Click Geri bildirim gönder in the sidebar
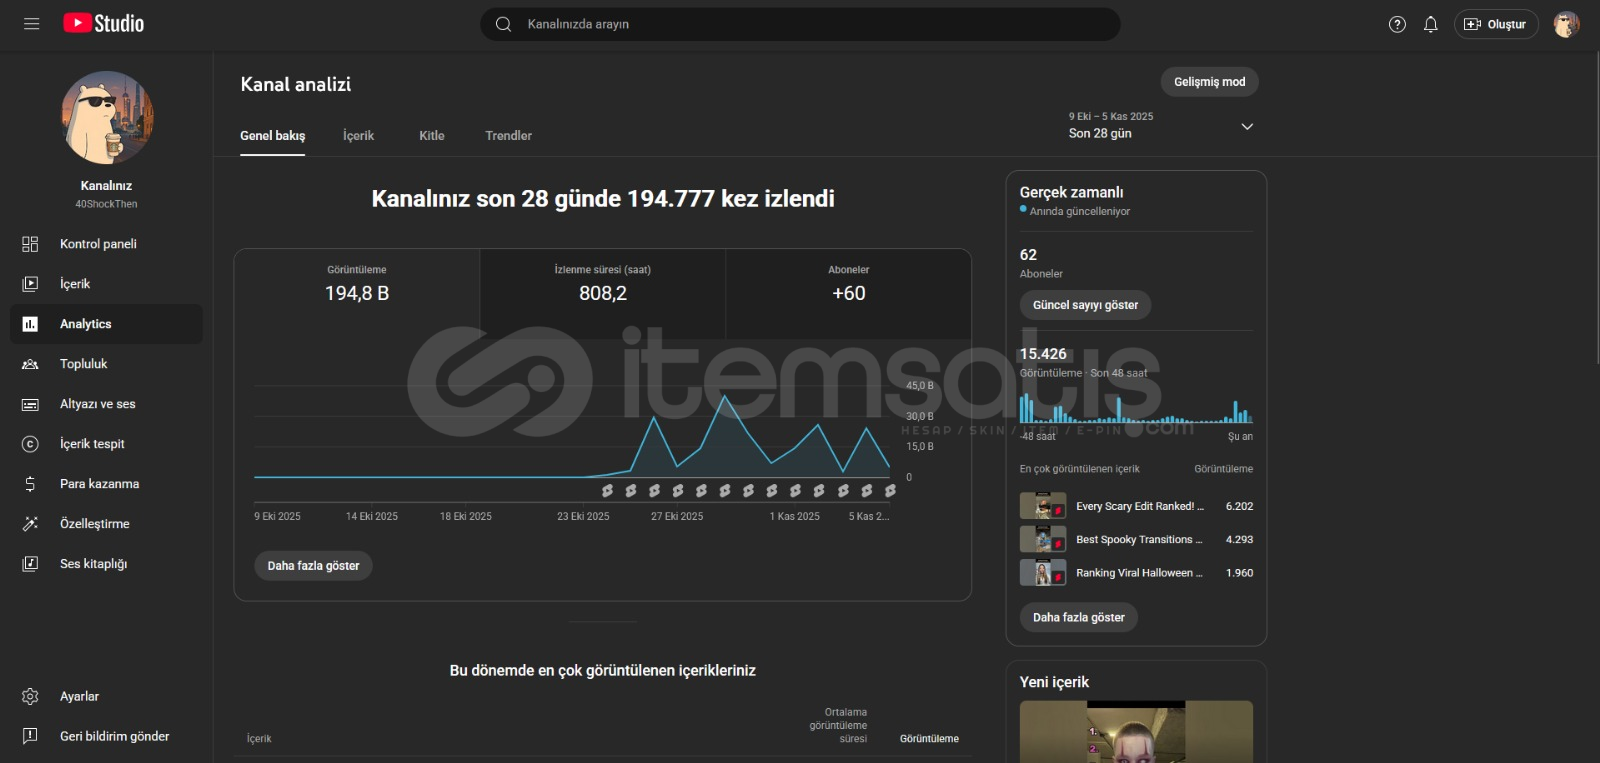The width and height of the screenshot is (1600, 763). [x=106, y=736]
